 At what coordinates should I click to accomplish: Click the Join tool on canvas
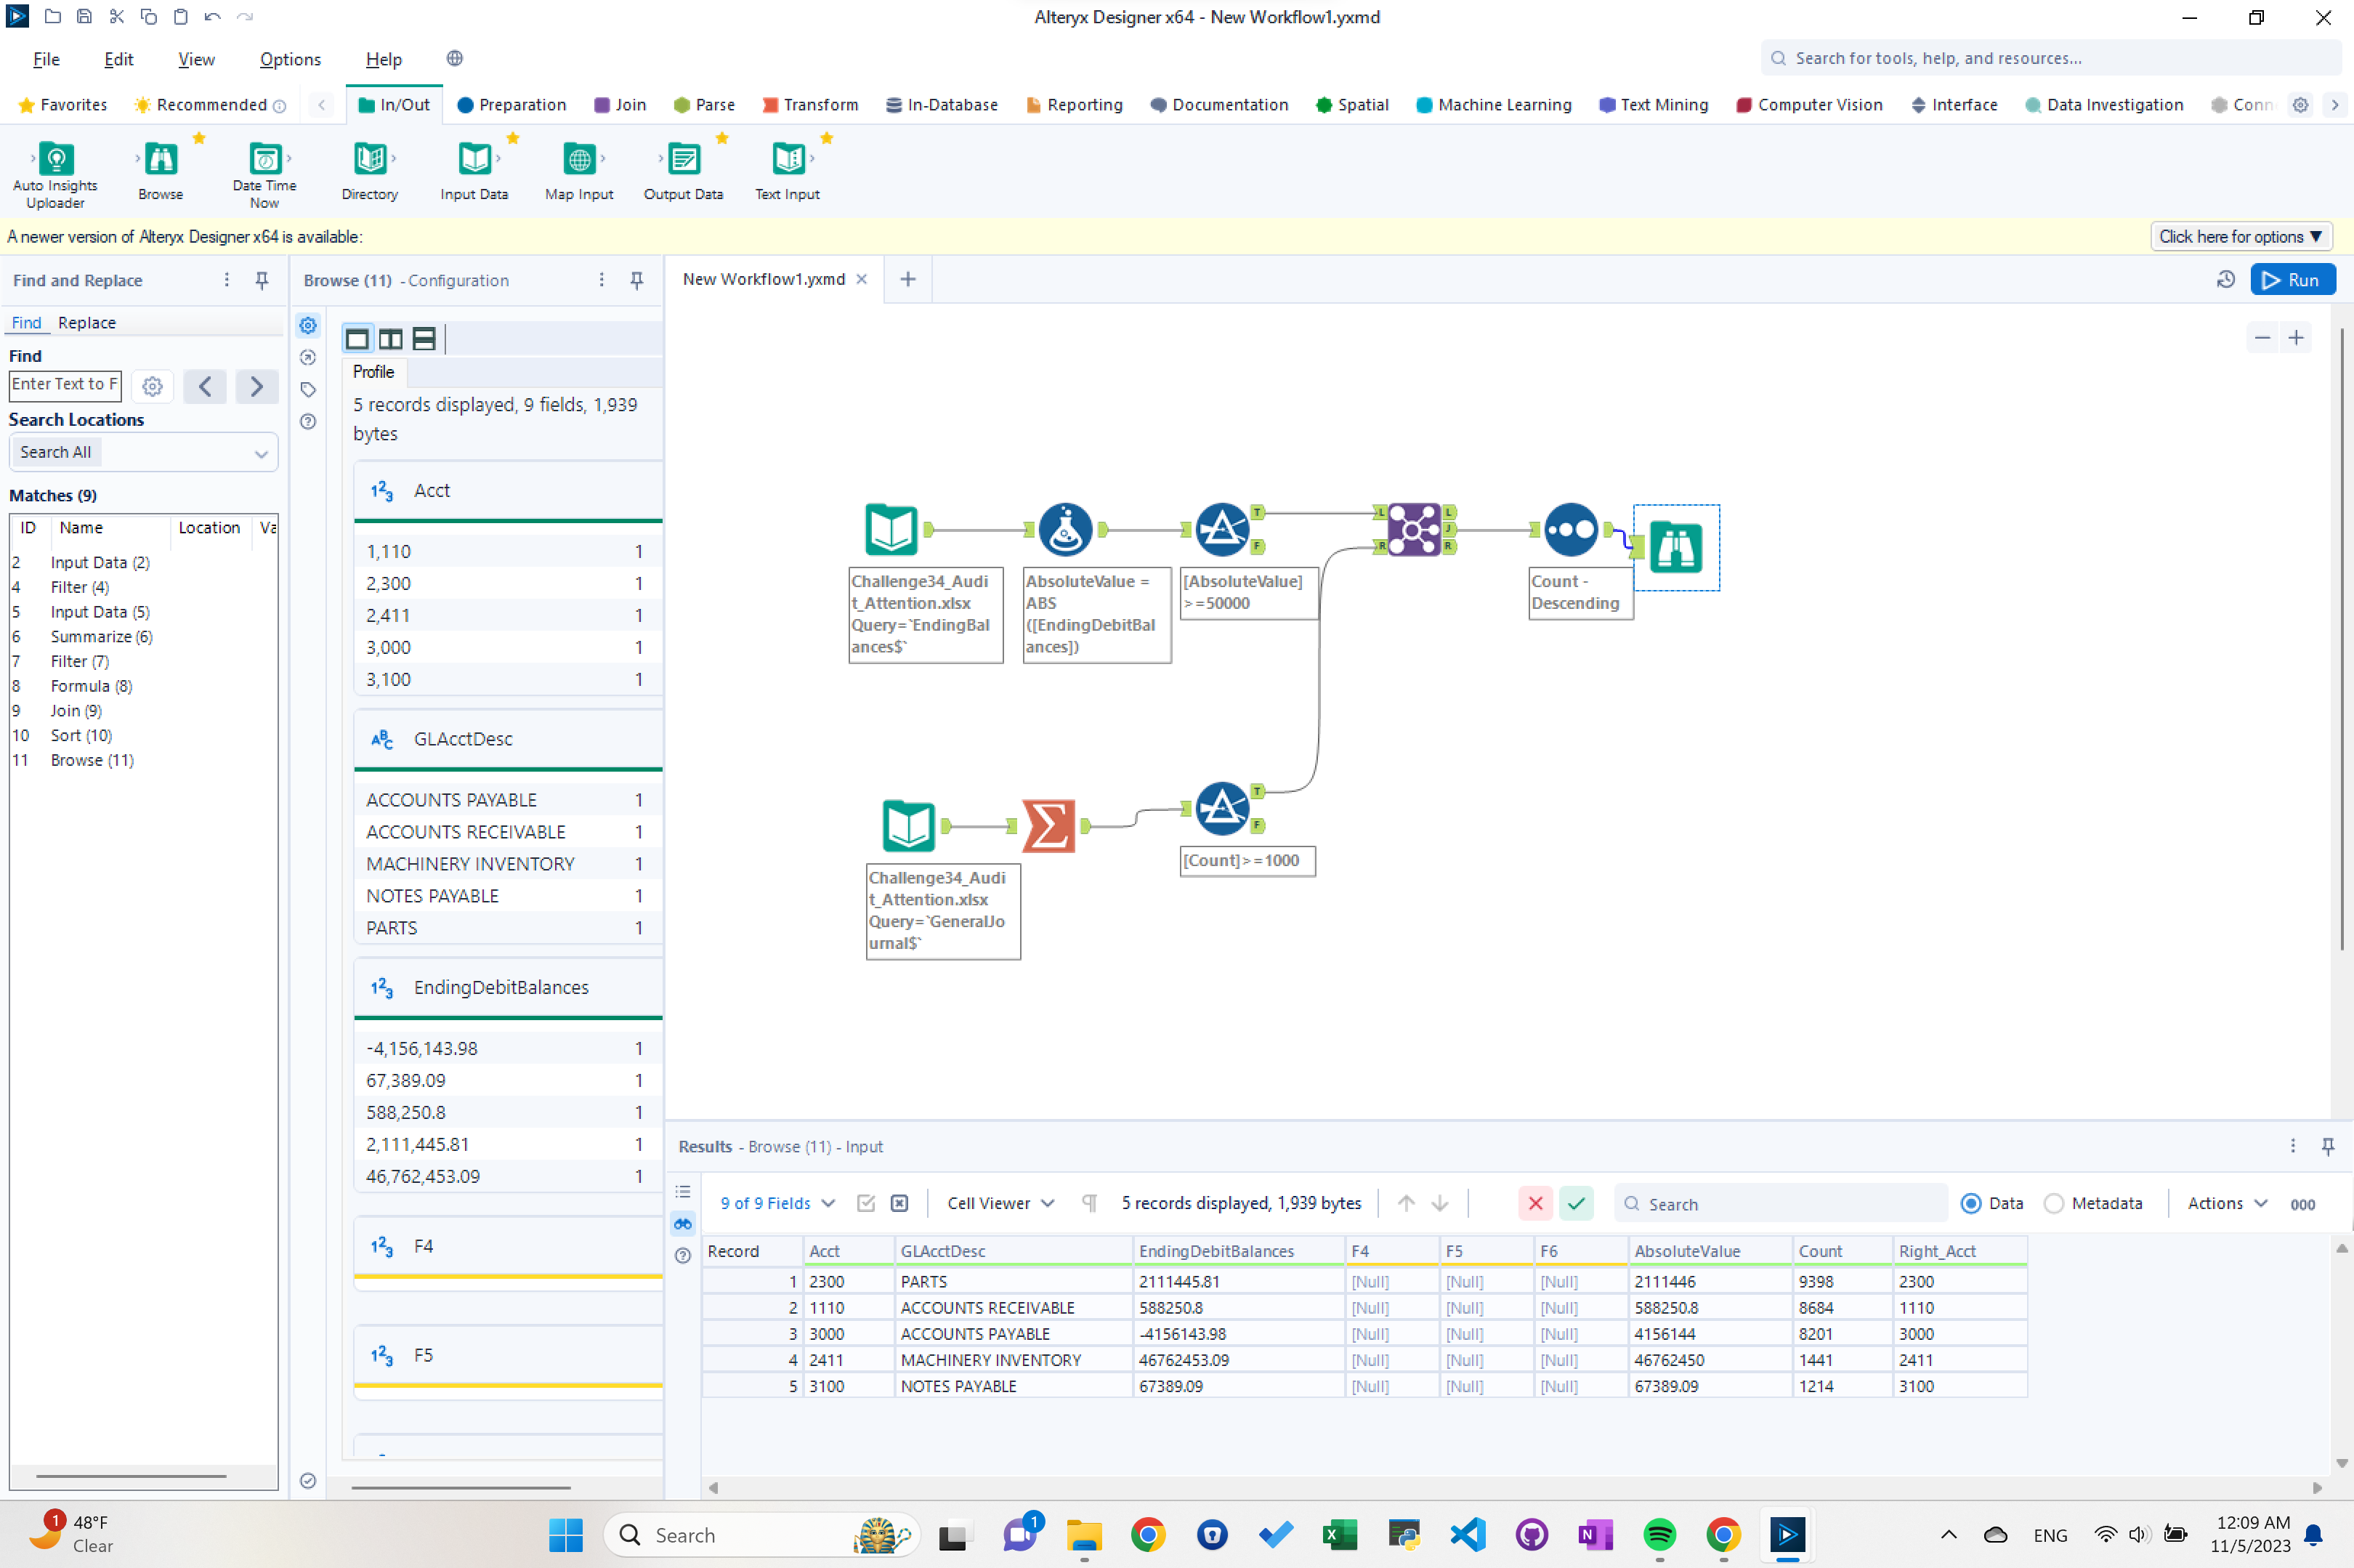tap(1414, 529)
